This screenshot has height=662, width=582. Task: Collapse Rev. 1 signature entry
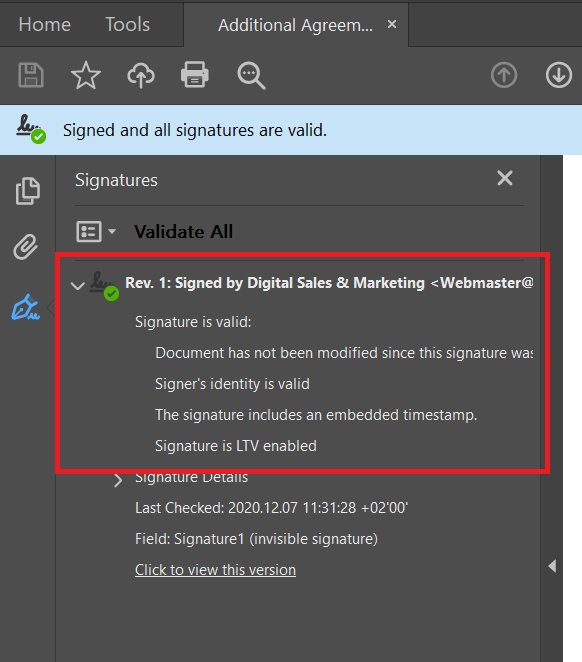[x=78, y=286]
